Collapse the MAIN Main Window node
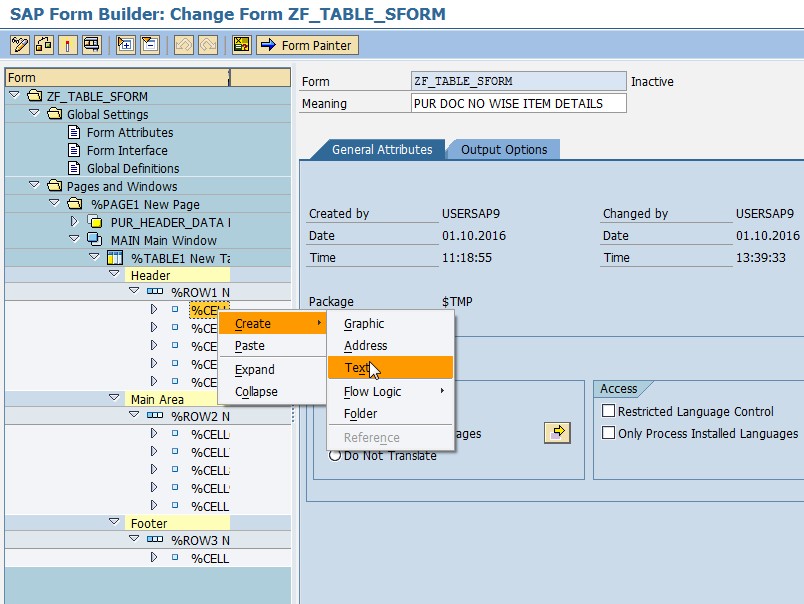This screenshot has width=804, height=604. coord(74,239)
